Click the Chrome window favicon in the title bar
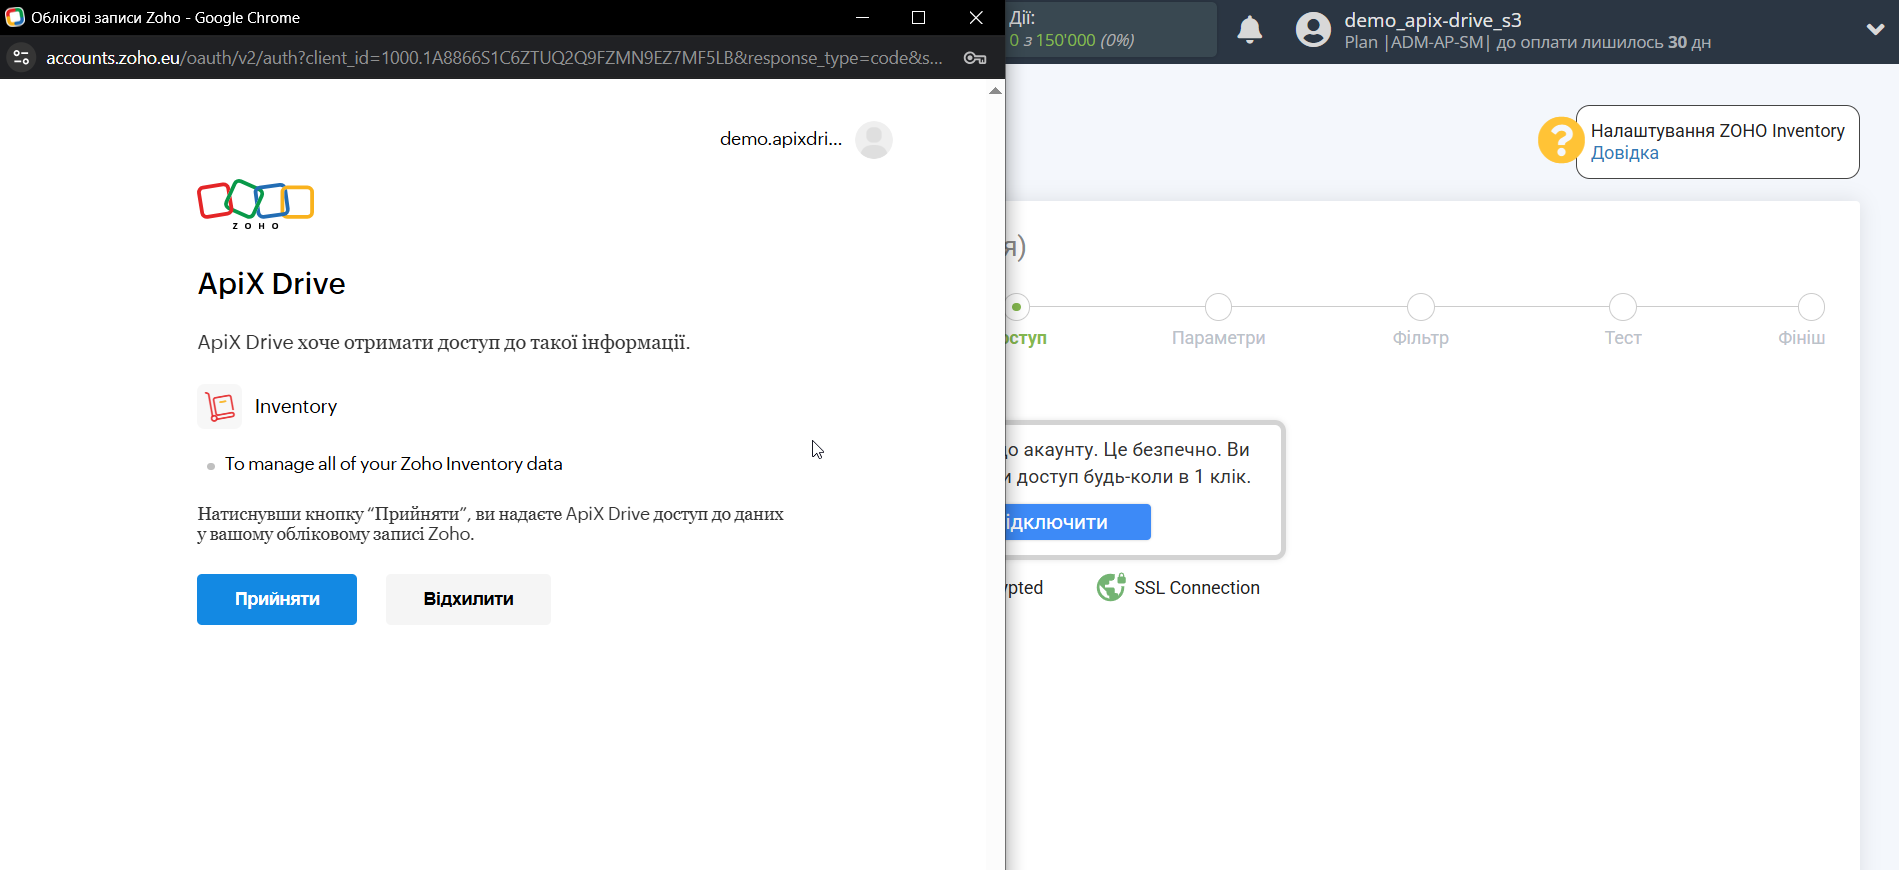Screen dimensions: 1899x870 (15, 17)
